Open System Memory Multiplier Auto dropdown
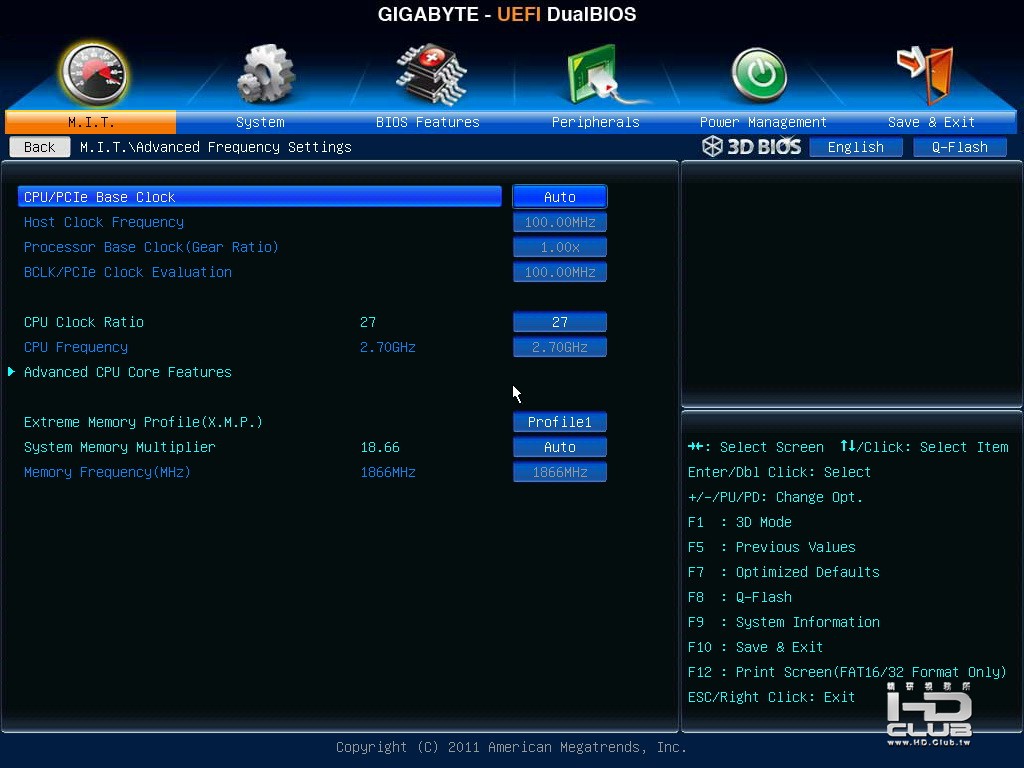The width and height of the screenshot is (1024, 768). tap(560, 447)
